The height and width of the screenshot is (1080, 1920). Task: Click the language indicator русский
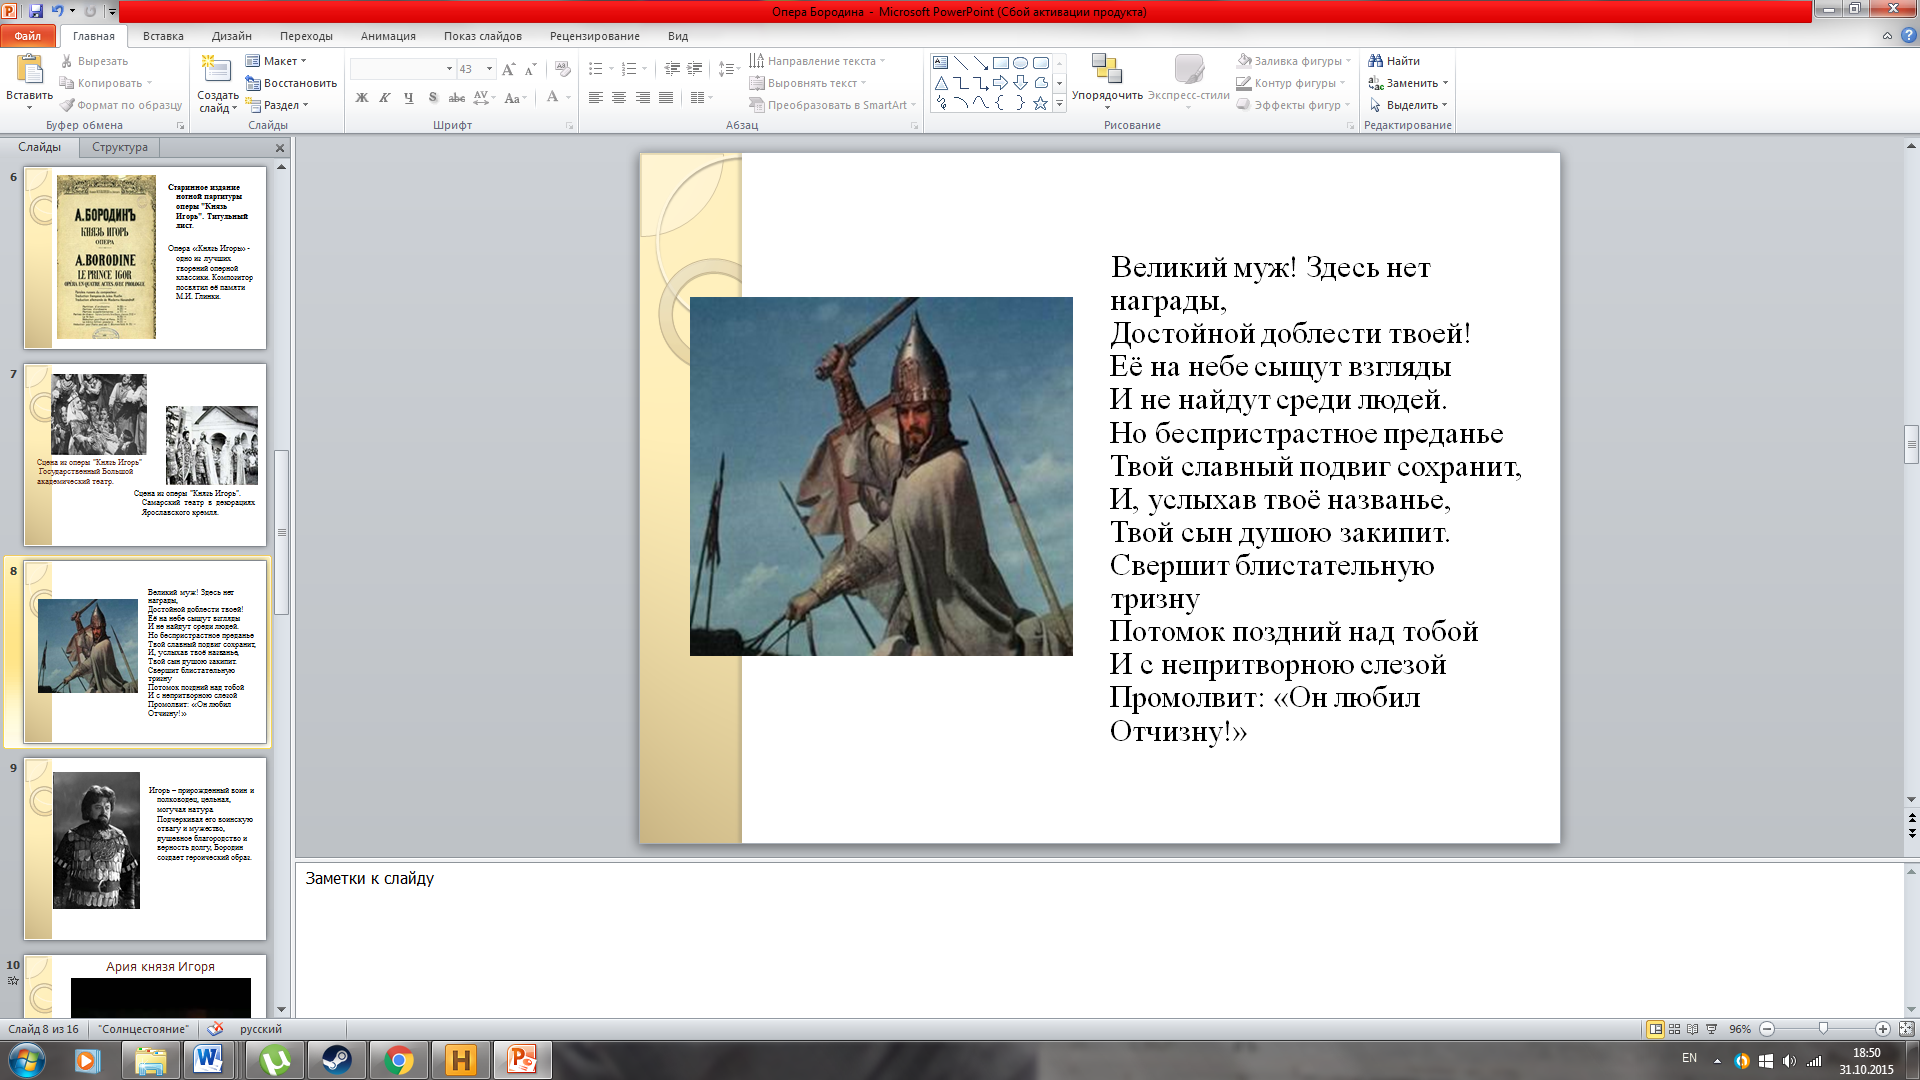click(261, 1029)
